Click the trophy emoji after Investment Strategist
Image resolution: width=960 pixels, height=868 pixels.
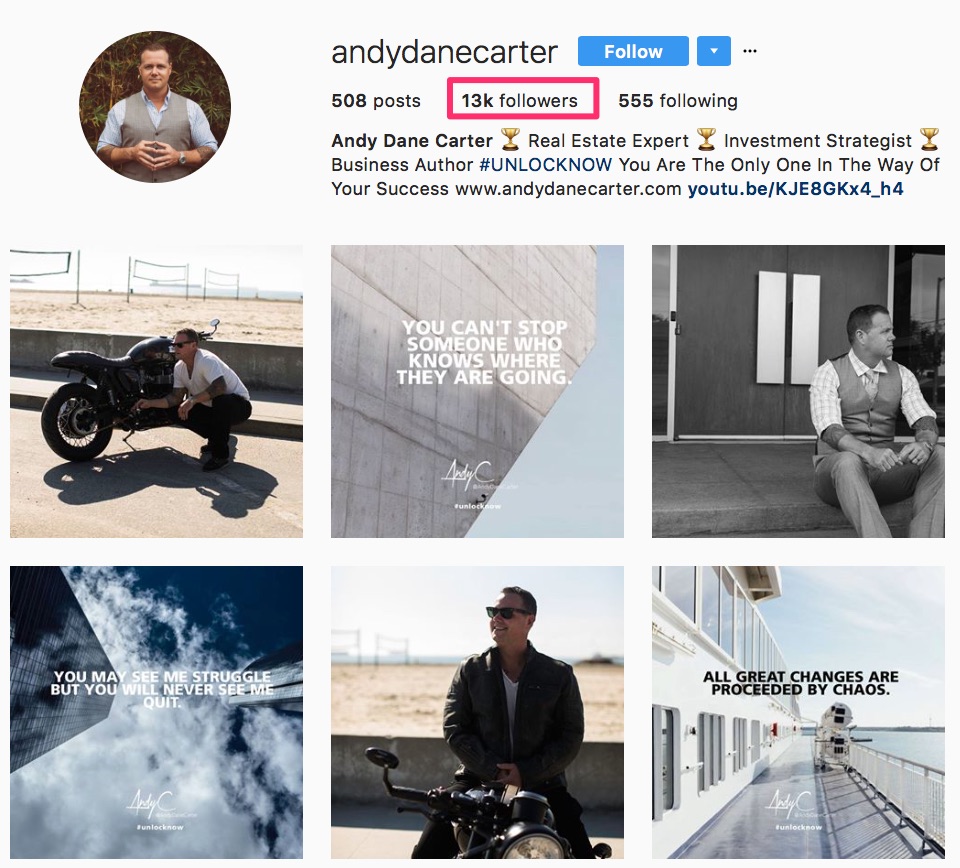point(929,140)
